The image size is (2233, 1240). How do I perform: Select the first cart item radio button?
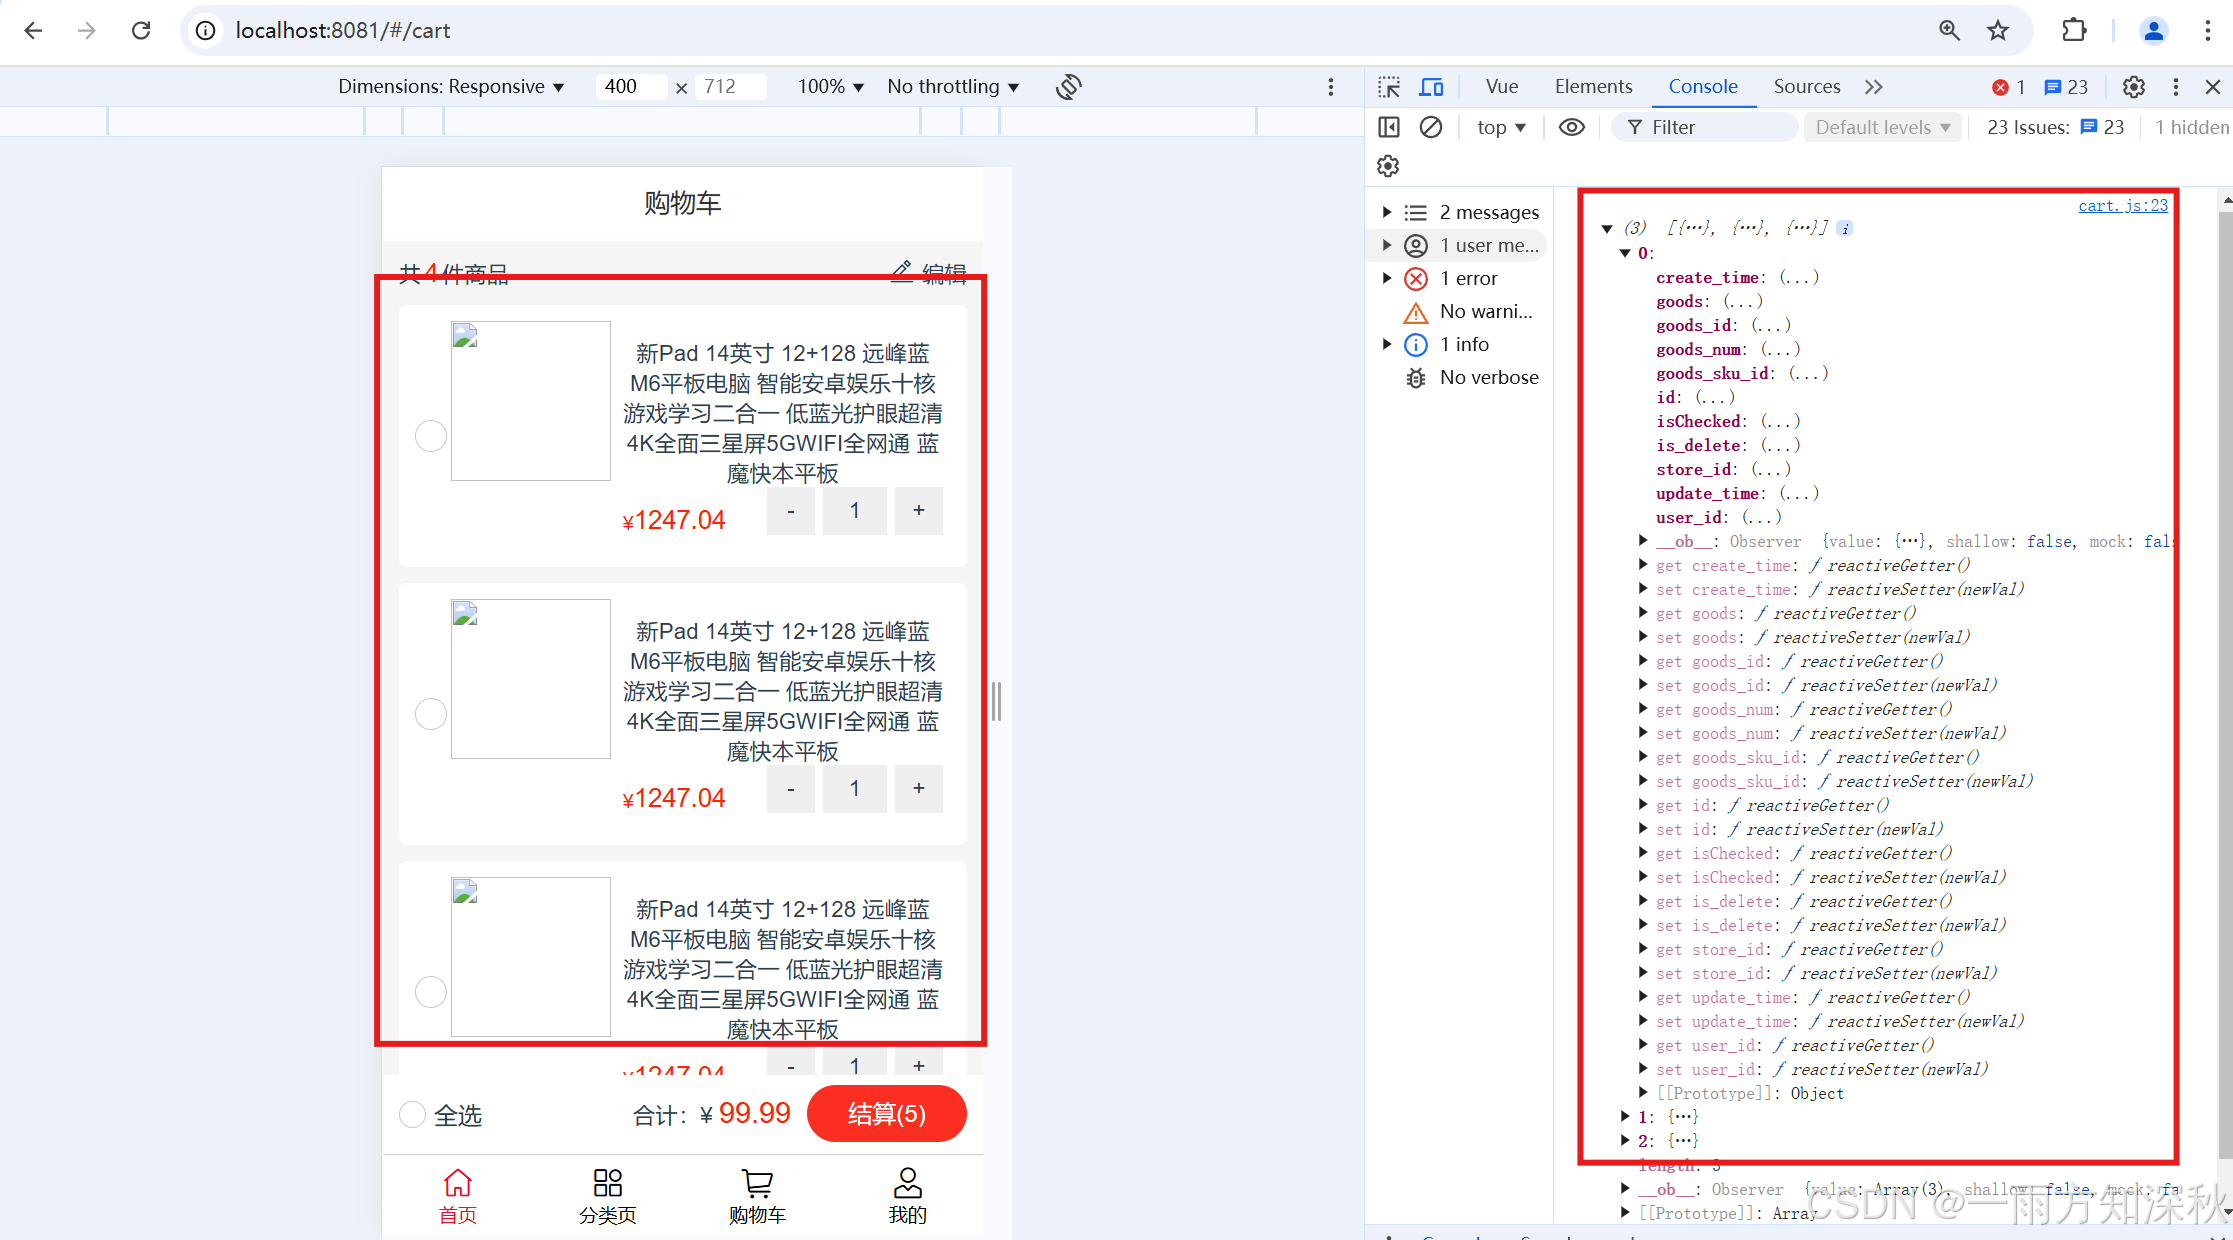tap(431, 436)
